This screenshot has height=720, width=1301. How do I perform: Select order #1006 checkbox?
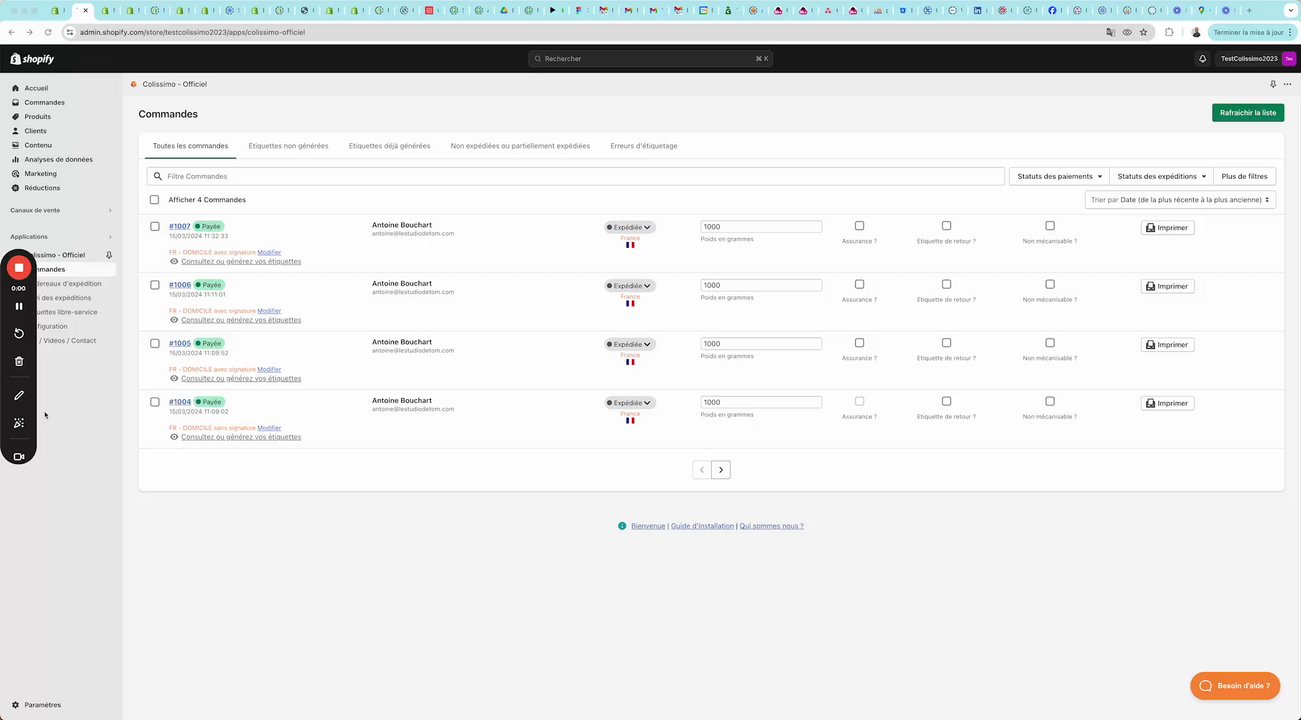[x=155, y=285]
